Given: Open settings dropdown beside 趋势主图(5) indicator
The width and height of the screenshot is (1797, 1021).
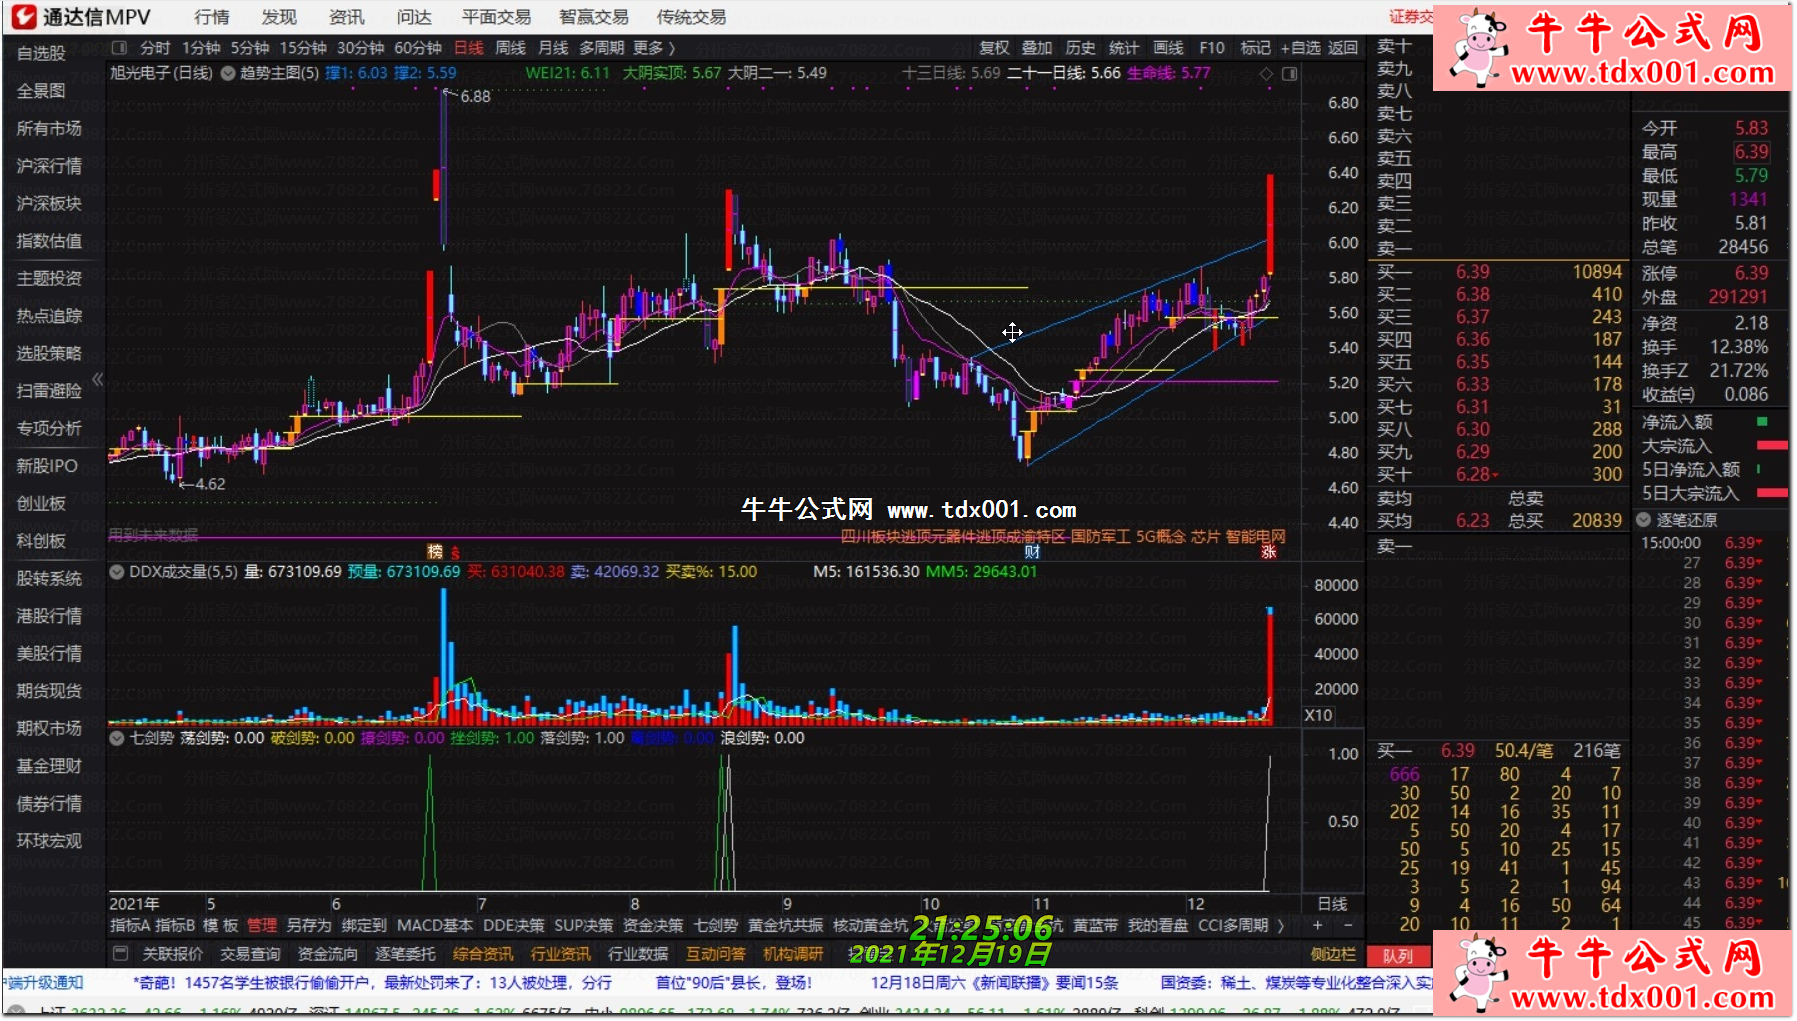Looking at the screenshot, I should point(228,73).
